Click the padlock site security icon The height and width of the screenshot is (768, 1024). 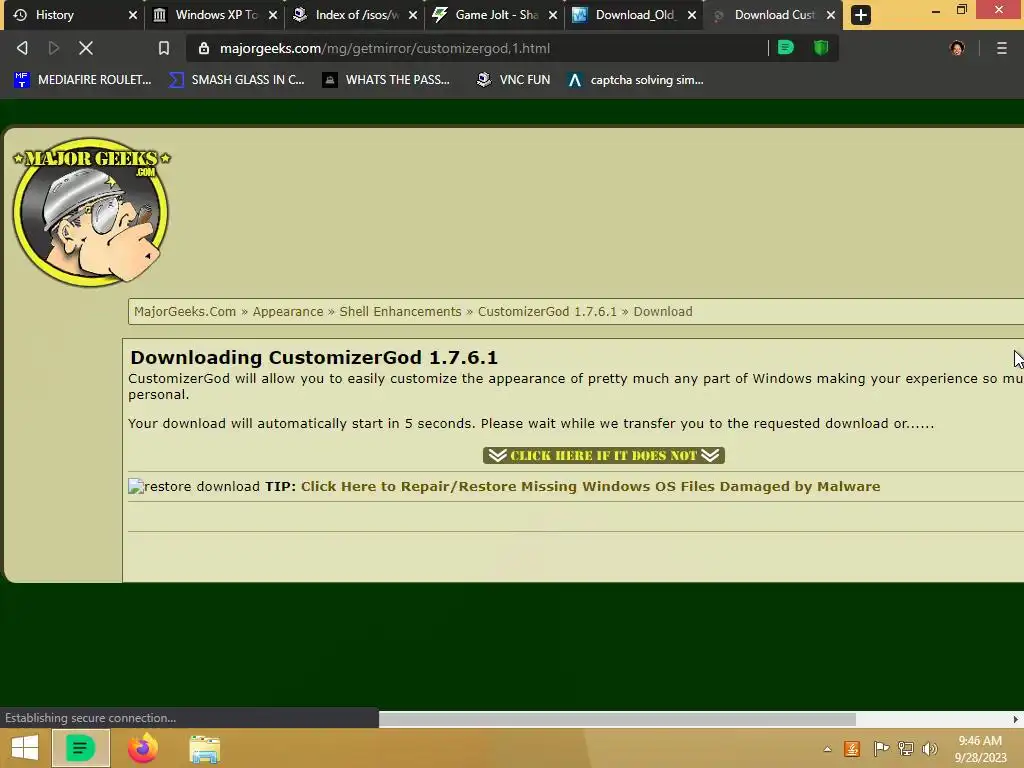point(204,48)
